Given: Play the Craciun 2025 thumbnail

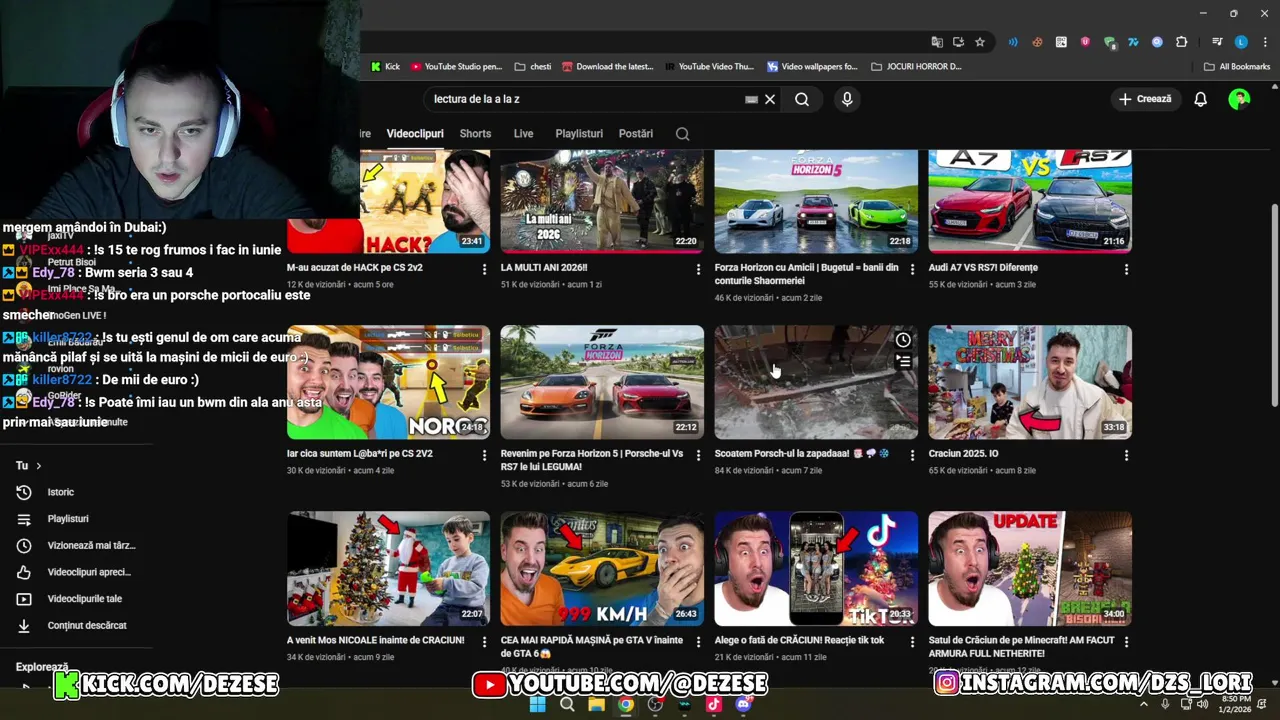Looking at the screenshot, I should (1030, 382).
